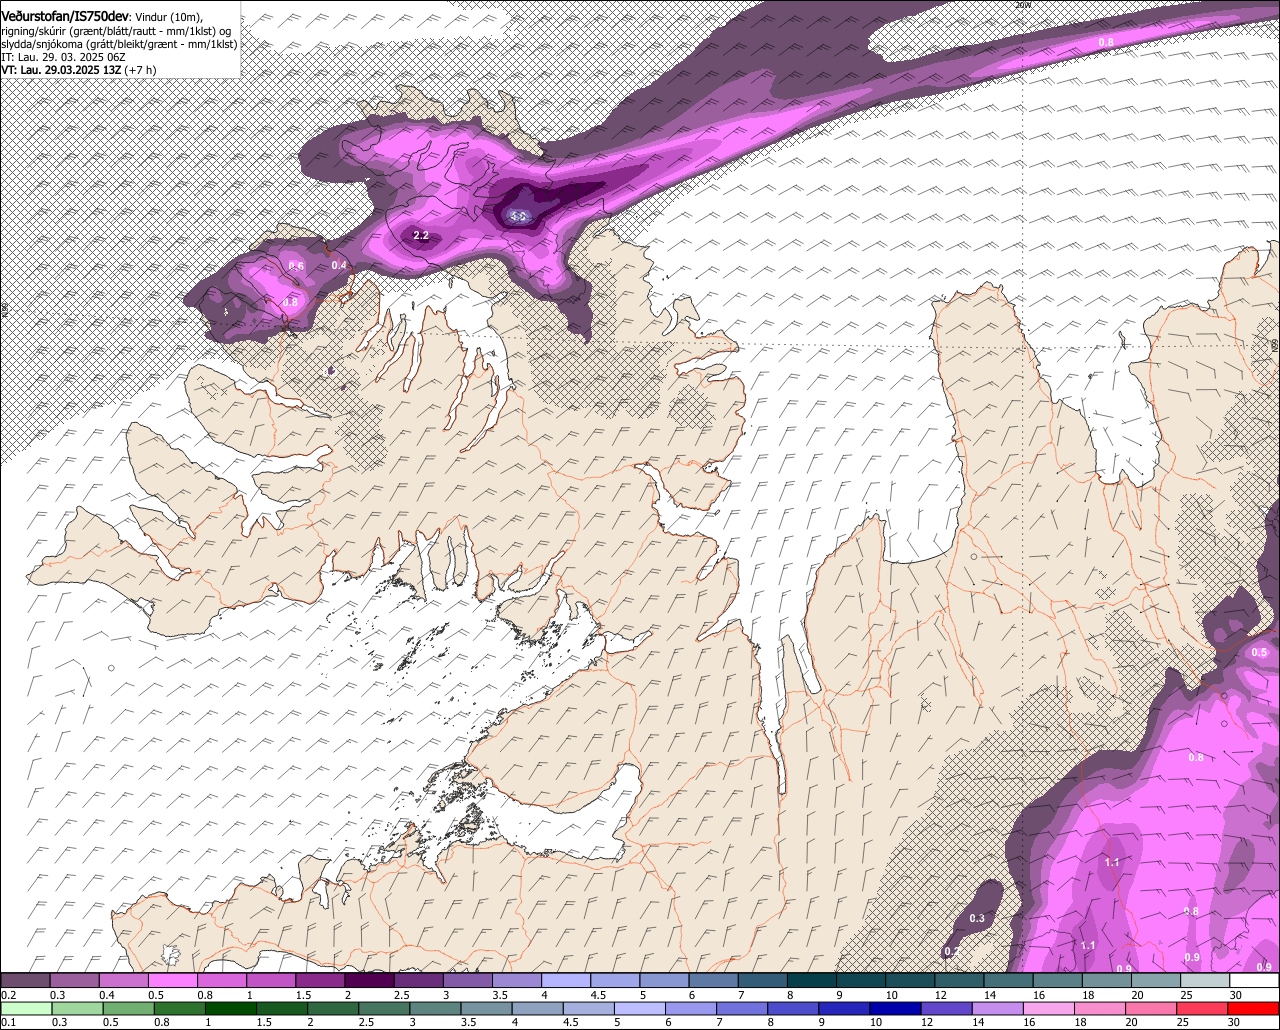Click the 14 label under the upper scale
This screenshot has height=1030, width=1280.
pyautogui.click(x=990, y=996)
